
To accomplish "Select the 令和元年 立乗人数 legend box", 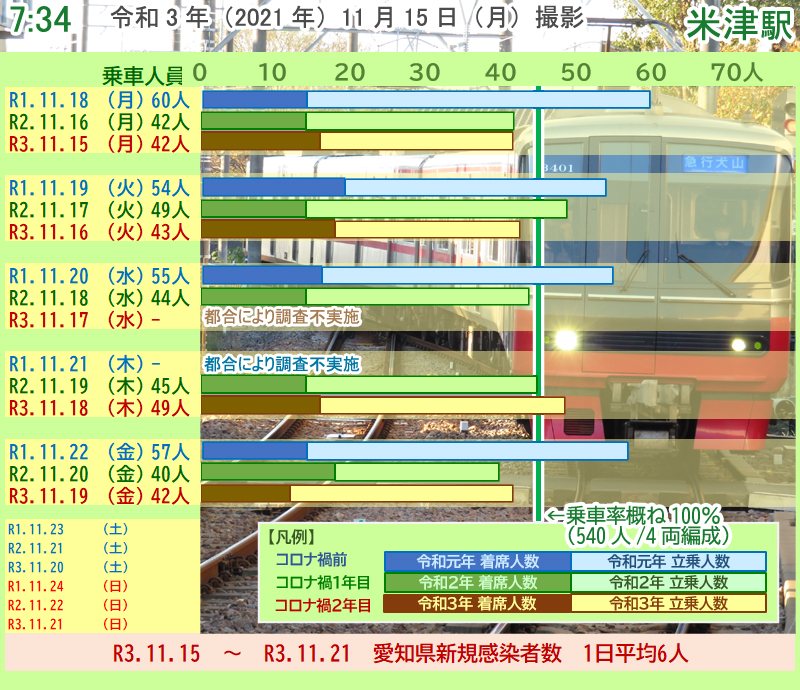I will coord(668,561).
